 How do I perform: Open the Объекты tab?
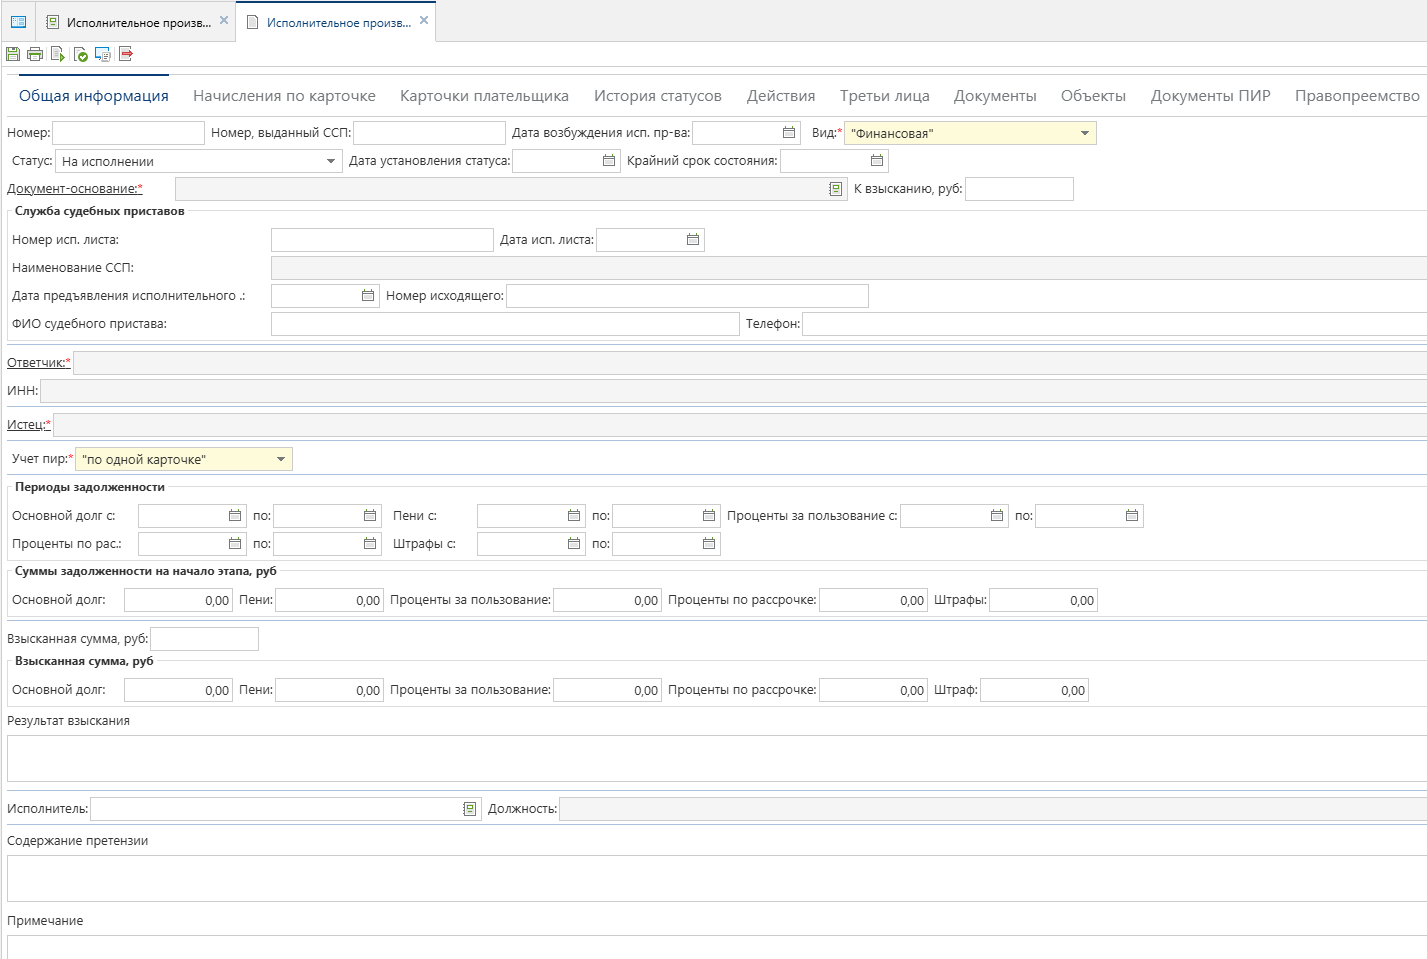(1093, 96)
